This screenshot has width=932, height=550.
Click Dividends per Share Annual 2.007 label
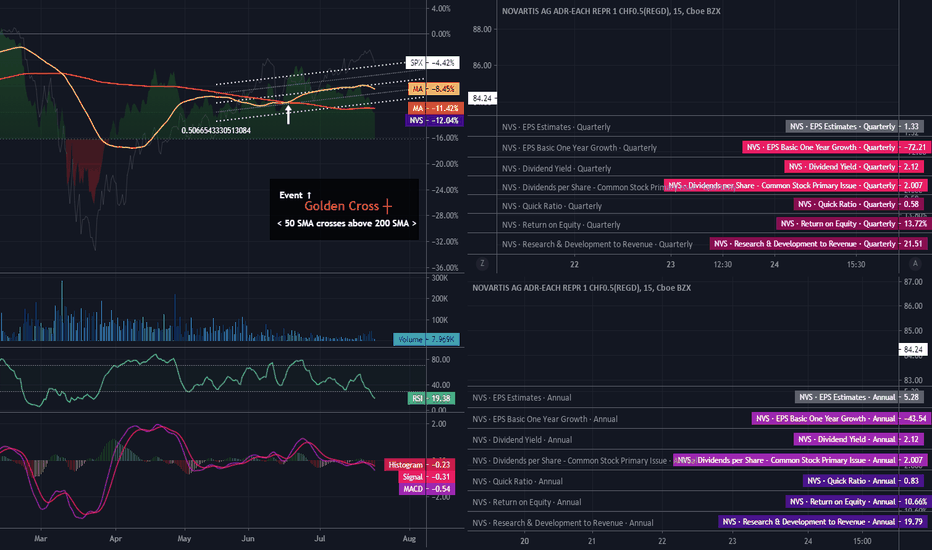[800, 460]
